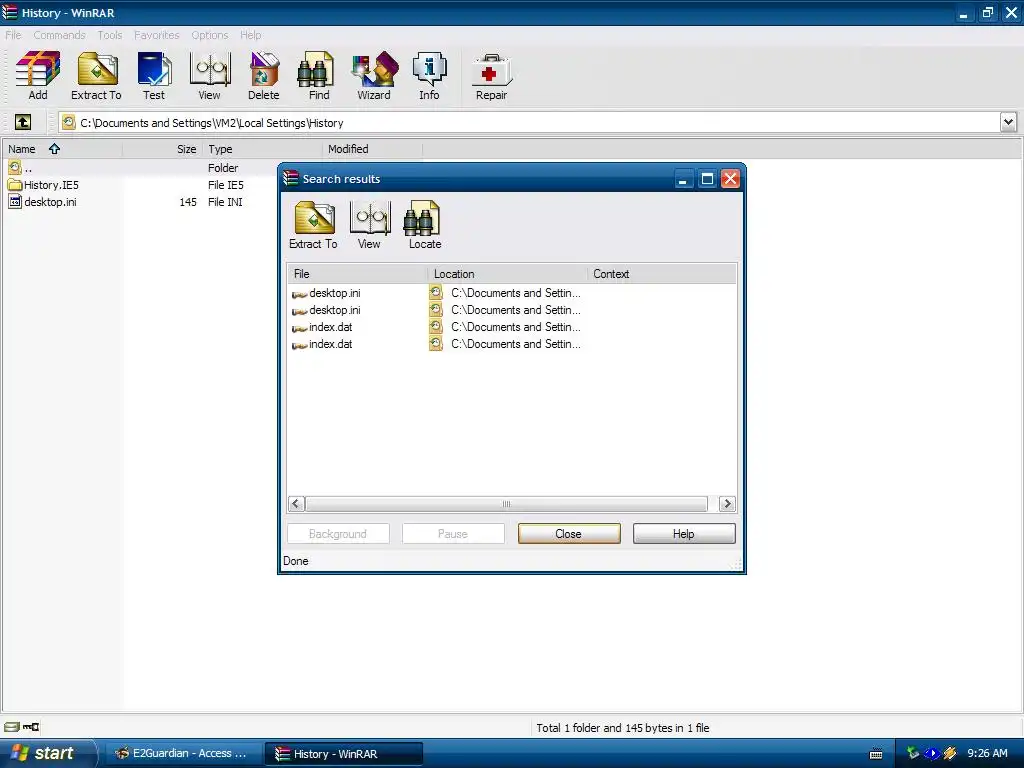Maximize the Search results window
The image size is (1024, 768).
[707, 178]
